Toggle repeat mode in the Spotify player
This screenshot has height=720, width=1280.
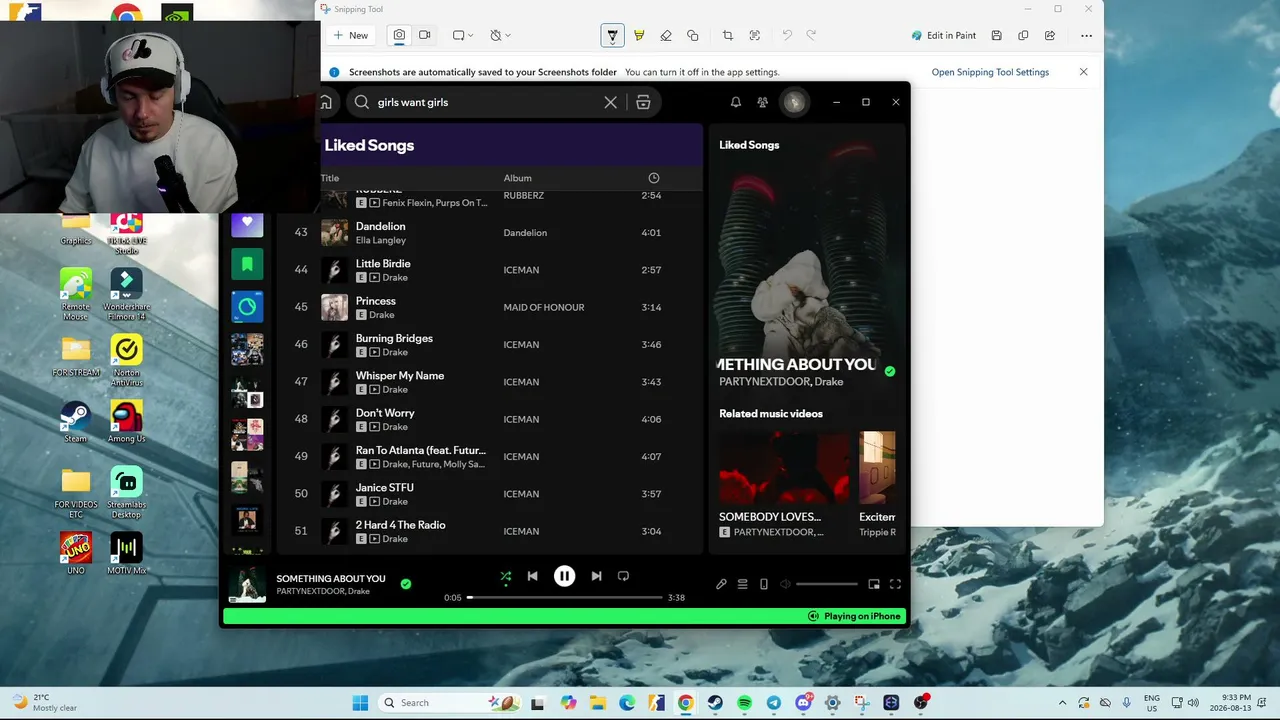[623, 576]
